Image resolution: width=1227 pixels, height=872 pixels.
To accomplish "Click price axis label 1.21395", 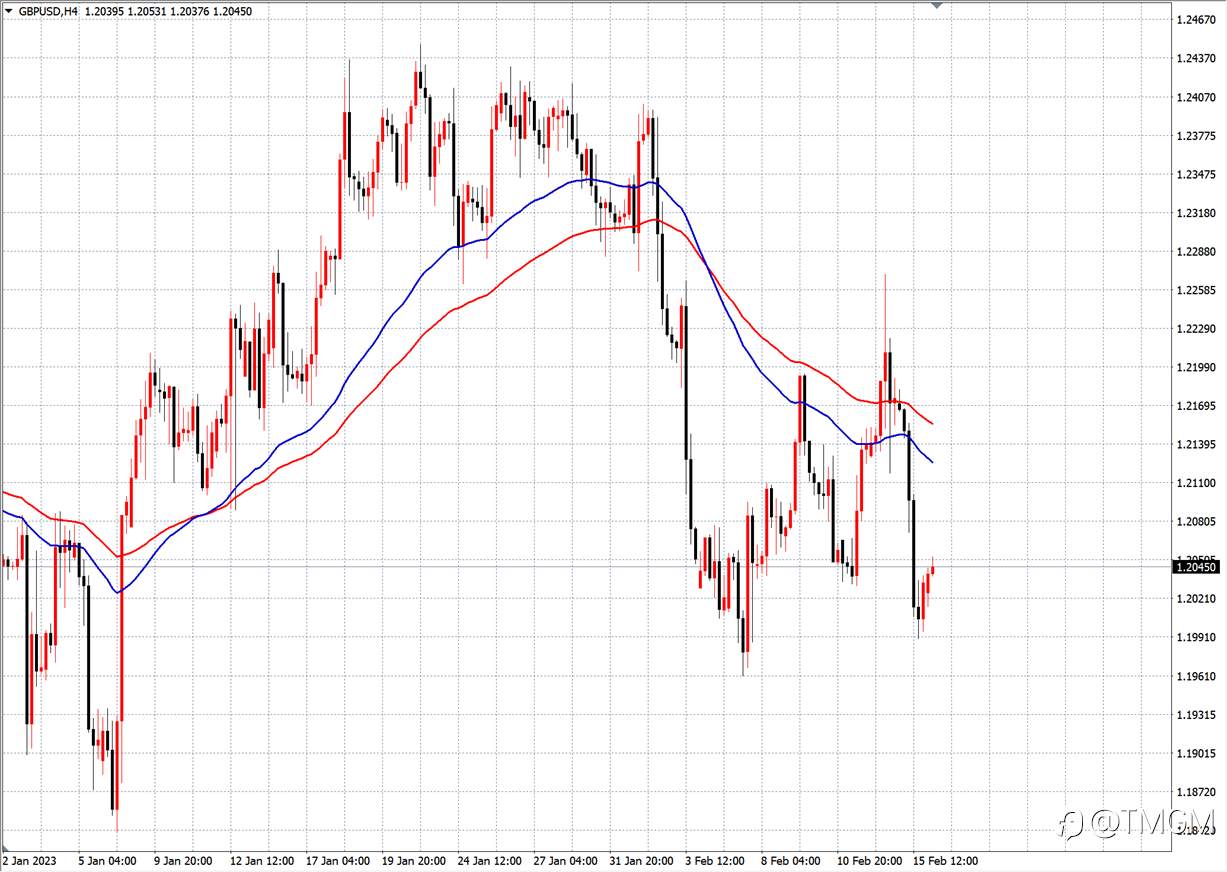I will [x=1196, y=444].
